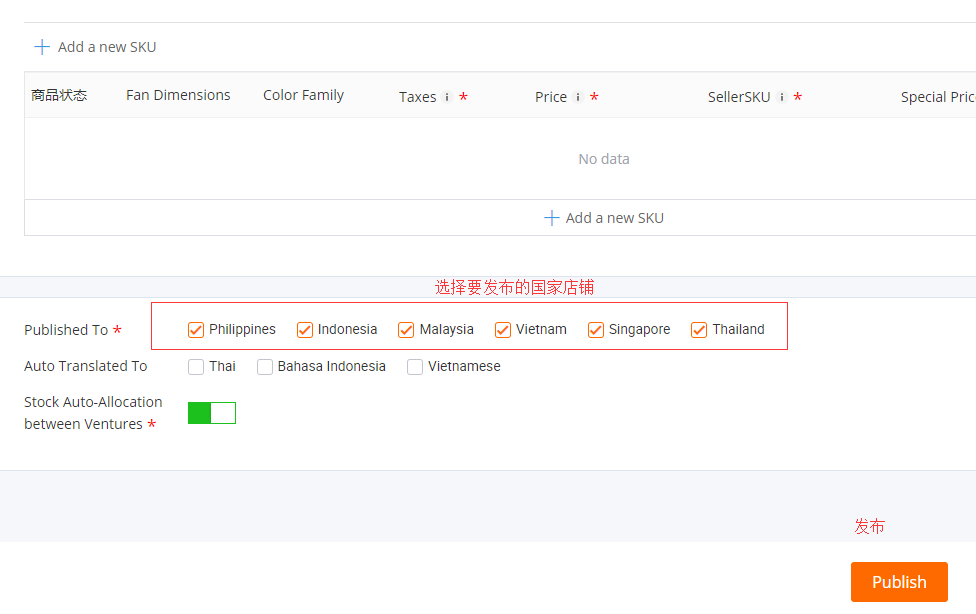
Task: Uncheck the Philippines checkbox
Action: click(x=196, y=329)
